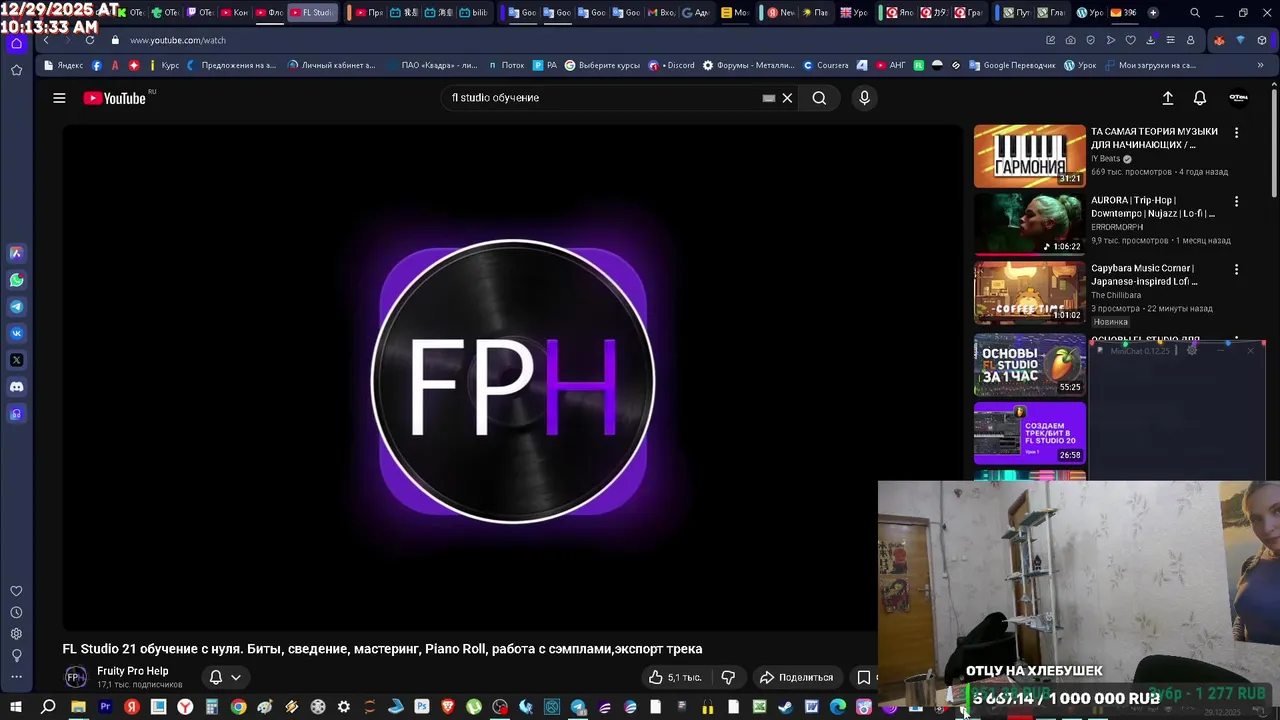Reload the page

click(x=90, y=40)
